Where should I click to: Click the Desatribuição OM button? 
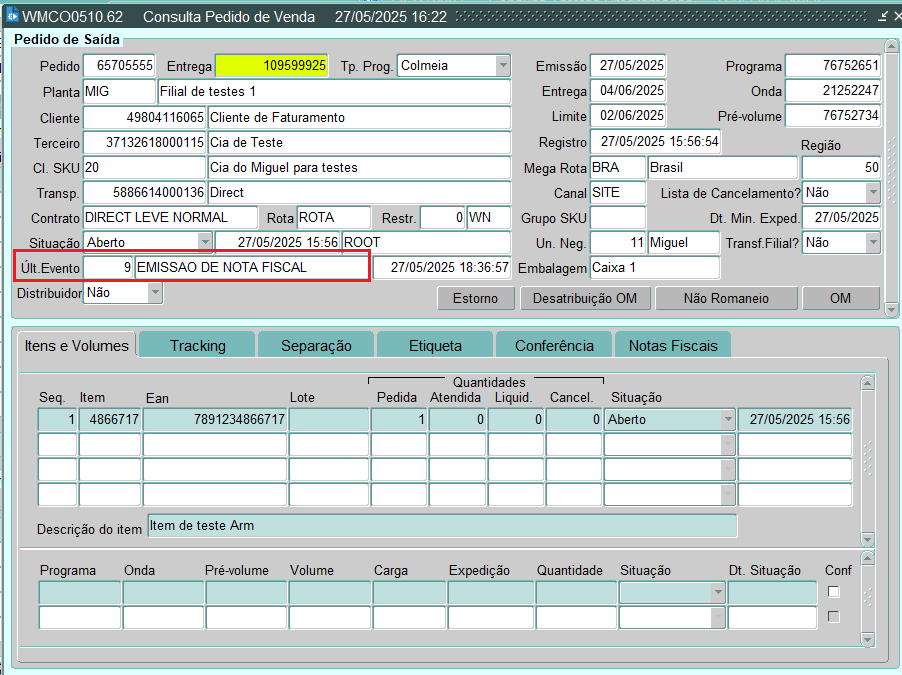(585, 298)
